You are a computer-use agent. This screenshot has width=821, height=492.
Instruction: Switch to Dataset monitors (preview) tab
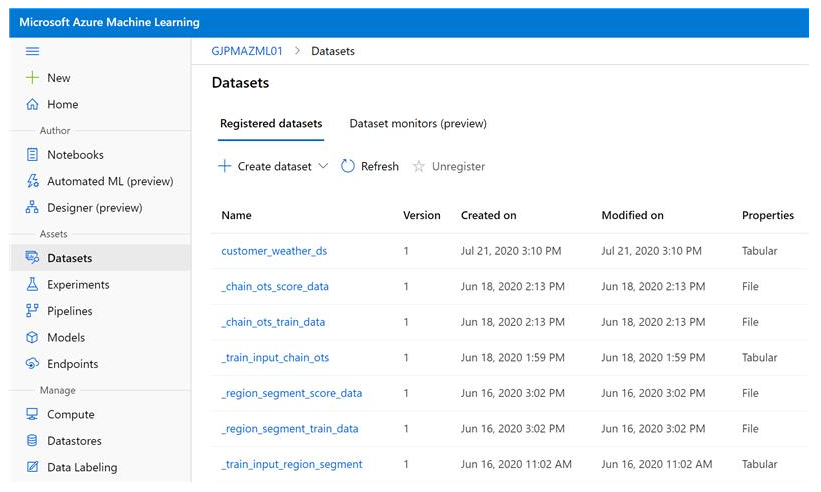click(418, 124)
